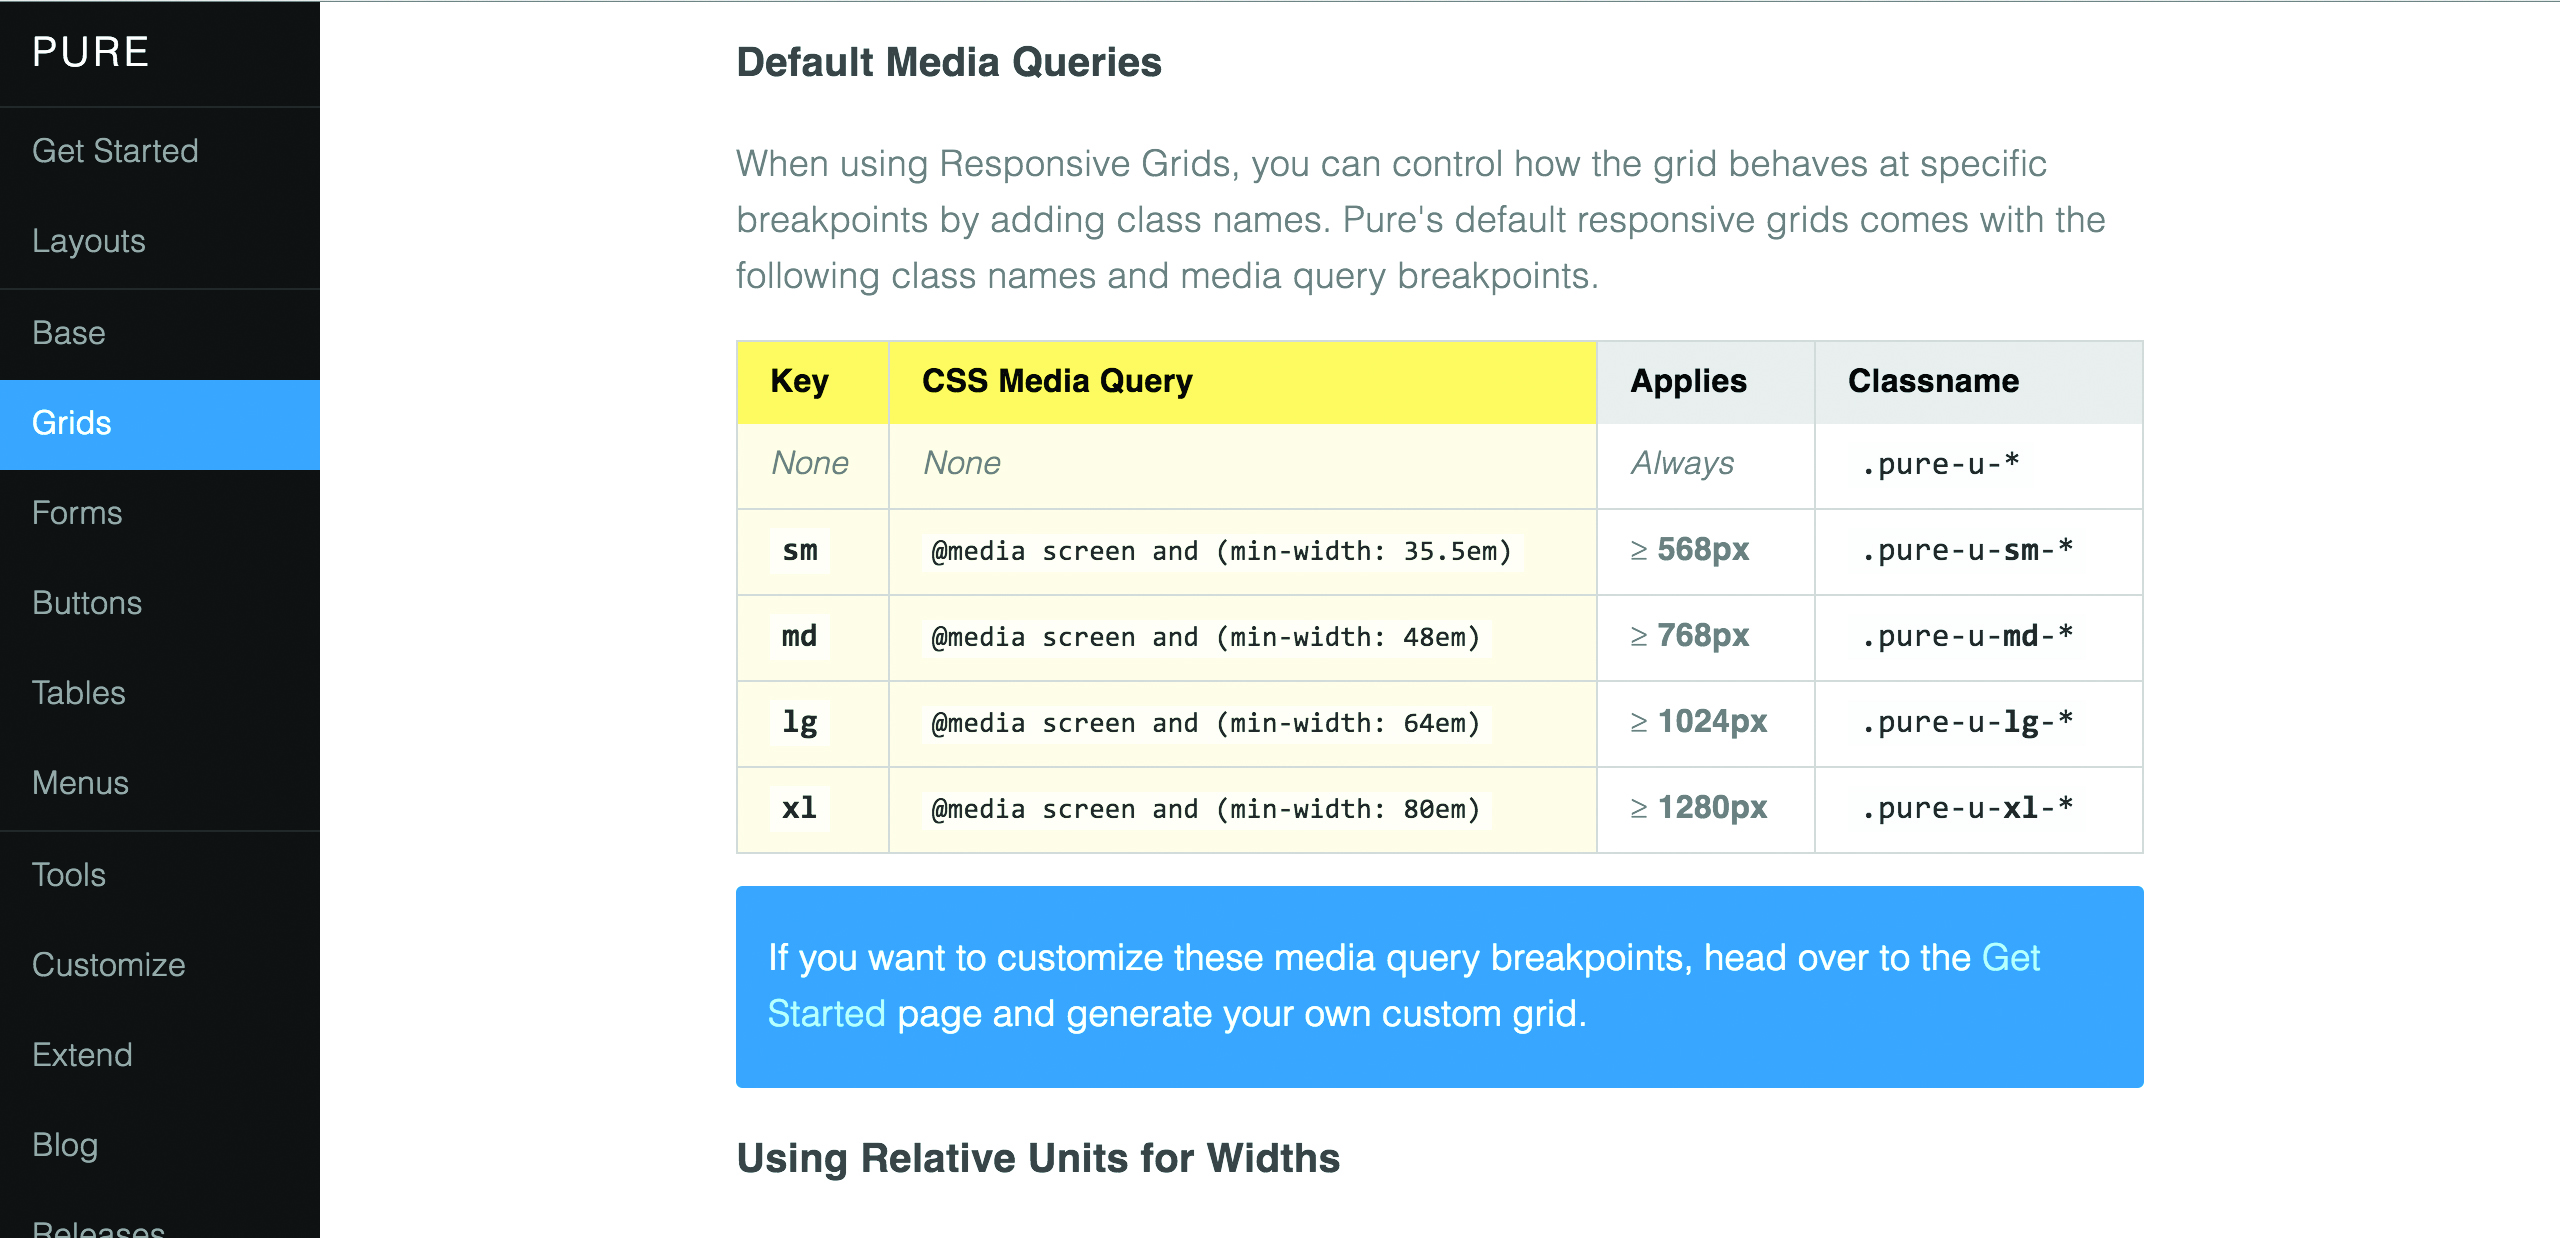Open the Base section in sidebar
The width and height of the screenshot is (2560, 1238).
click(68, 333)
